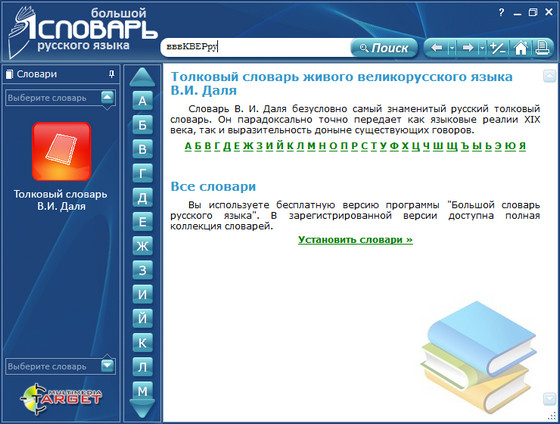Open green letter link Щ in article
This screenshot has height=424, width=560.
[451, 146]
